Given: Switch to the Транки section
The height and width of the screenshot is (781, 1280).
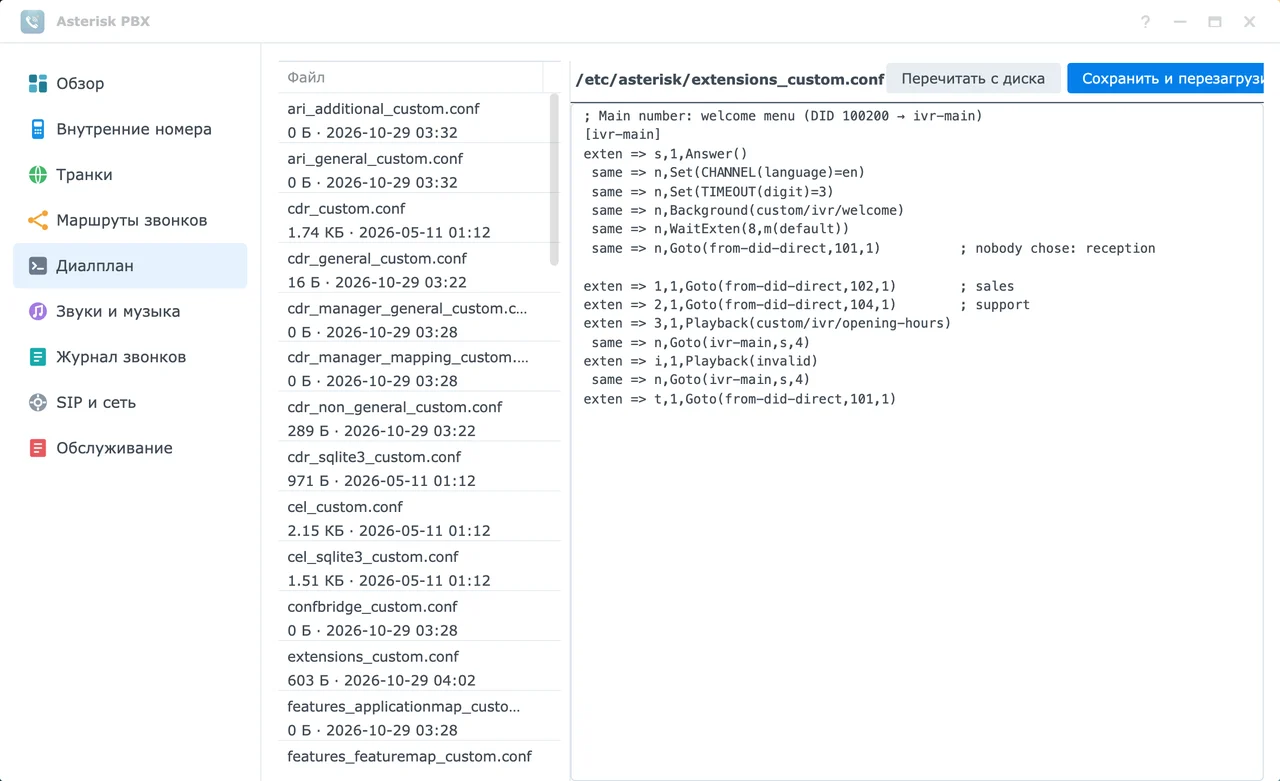Looking at the screenshot, I should coord(130,175).
